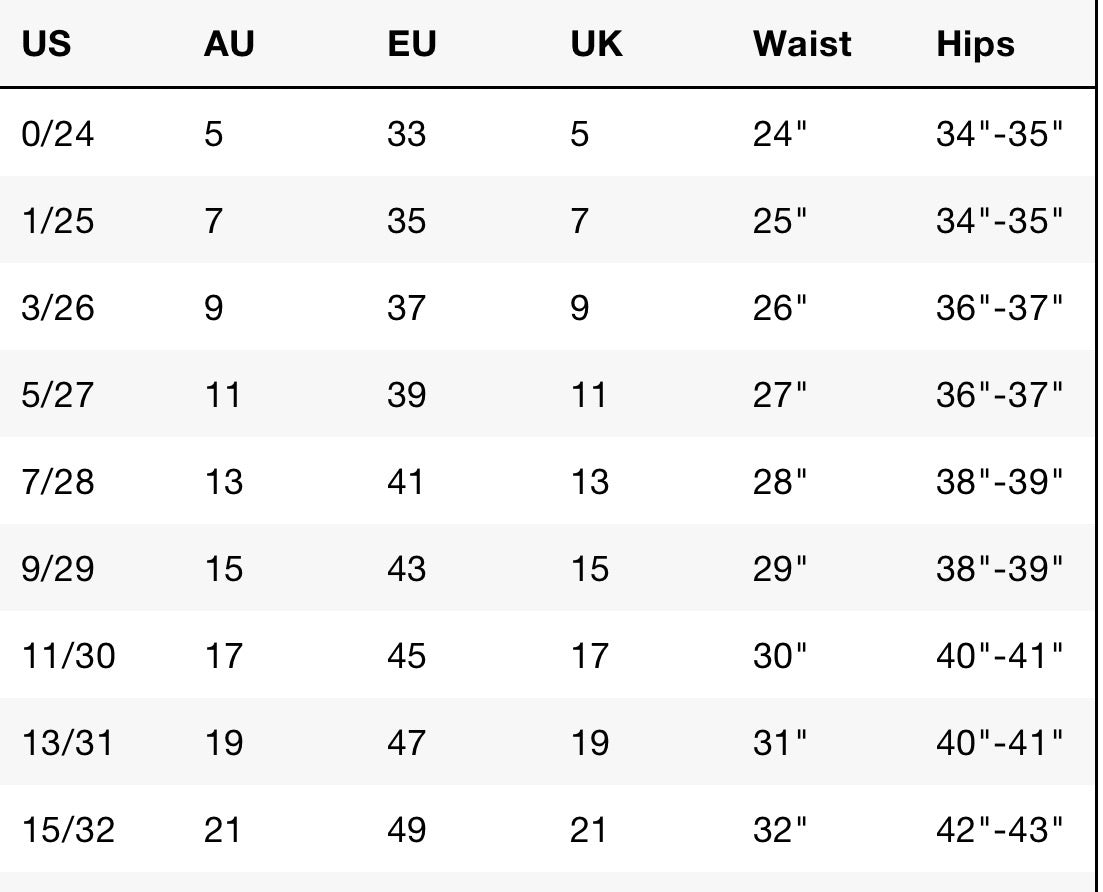Screen dimensions: 1103x892
Task: Select the 0/24 US size cell
Action: 58,133
